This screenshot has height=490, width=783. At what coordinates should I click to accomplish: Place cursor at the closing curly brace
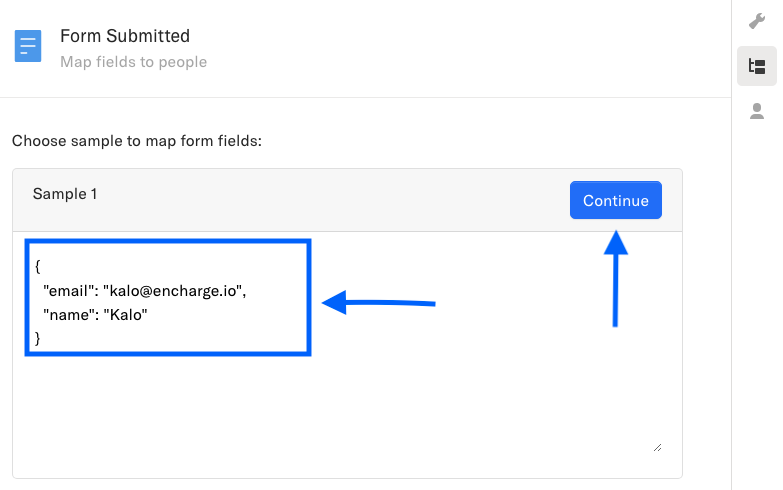38,339
